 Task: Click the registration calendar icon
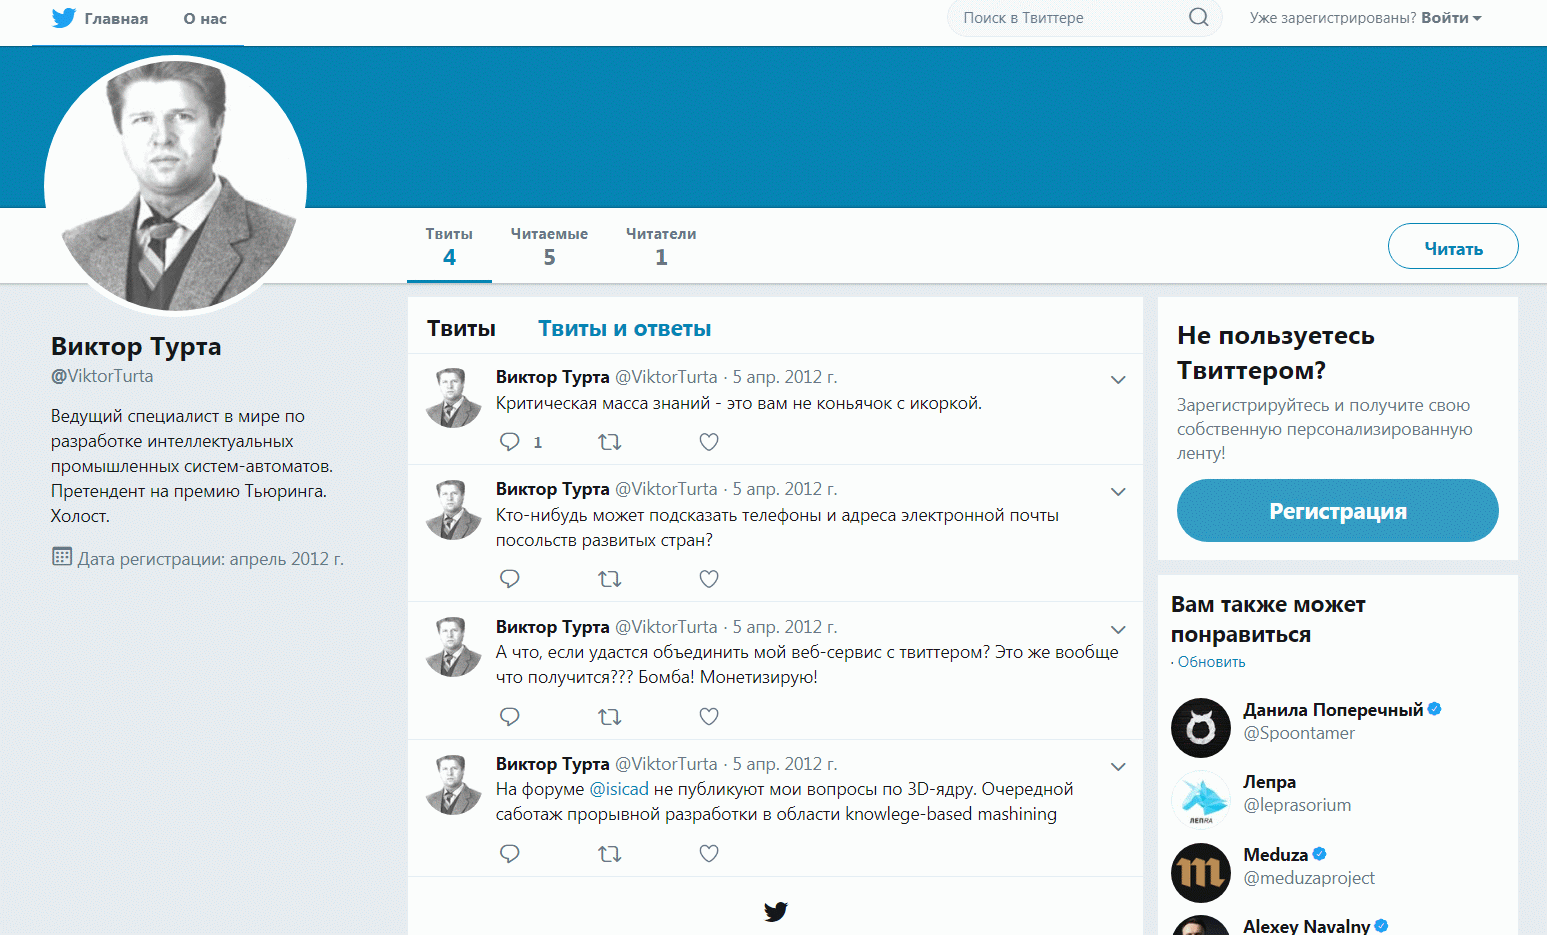point(62,556)
